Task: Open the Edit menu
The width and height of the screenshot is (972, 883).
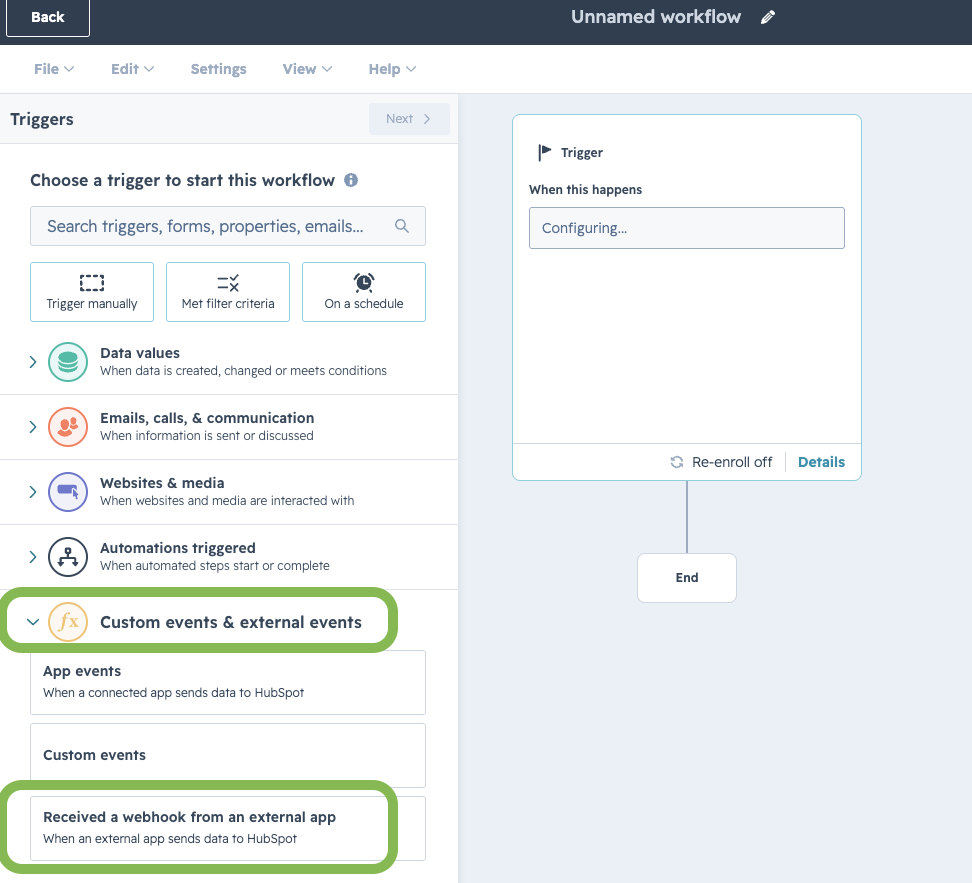Action: (x=132, y=69)
